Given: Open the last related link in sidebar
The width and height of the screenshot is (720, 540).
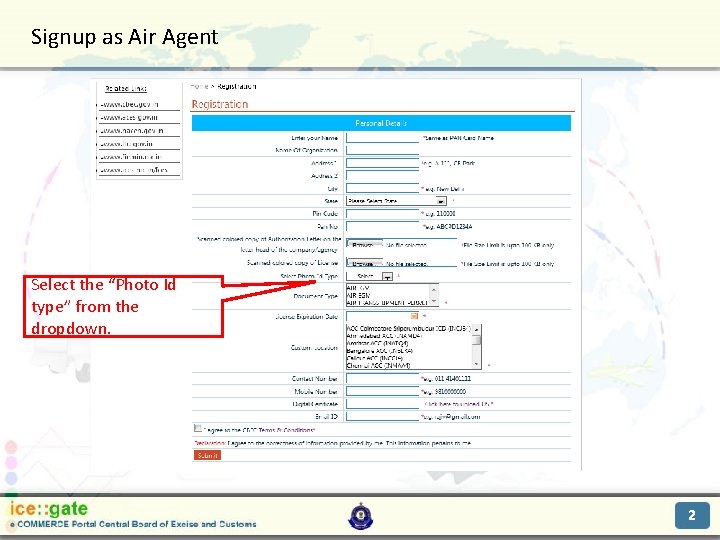Looking at the screenshot, I should point(134,170).
